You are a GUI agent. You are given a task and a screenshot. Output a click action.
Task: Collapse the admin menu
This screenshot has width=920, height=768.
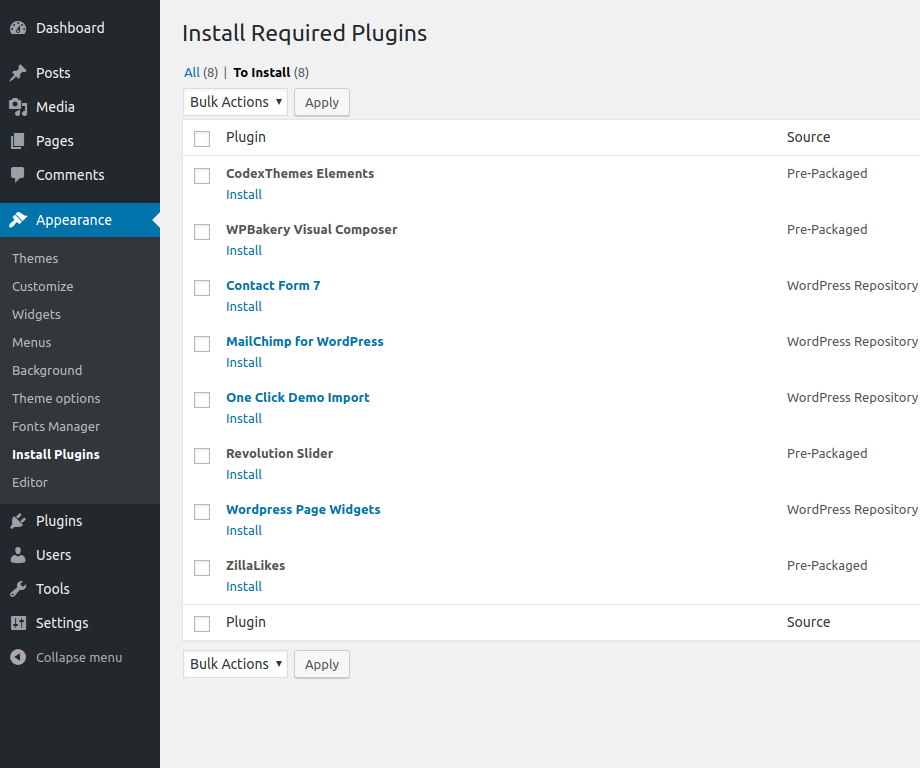(65, 657)
